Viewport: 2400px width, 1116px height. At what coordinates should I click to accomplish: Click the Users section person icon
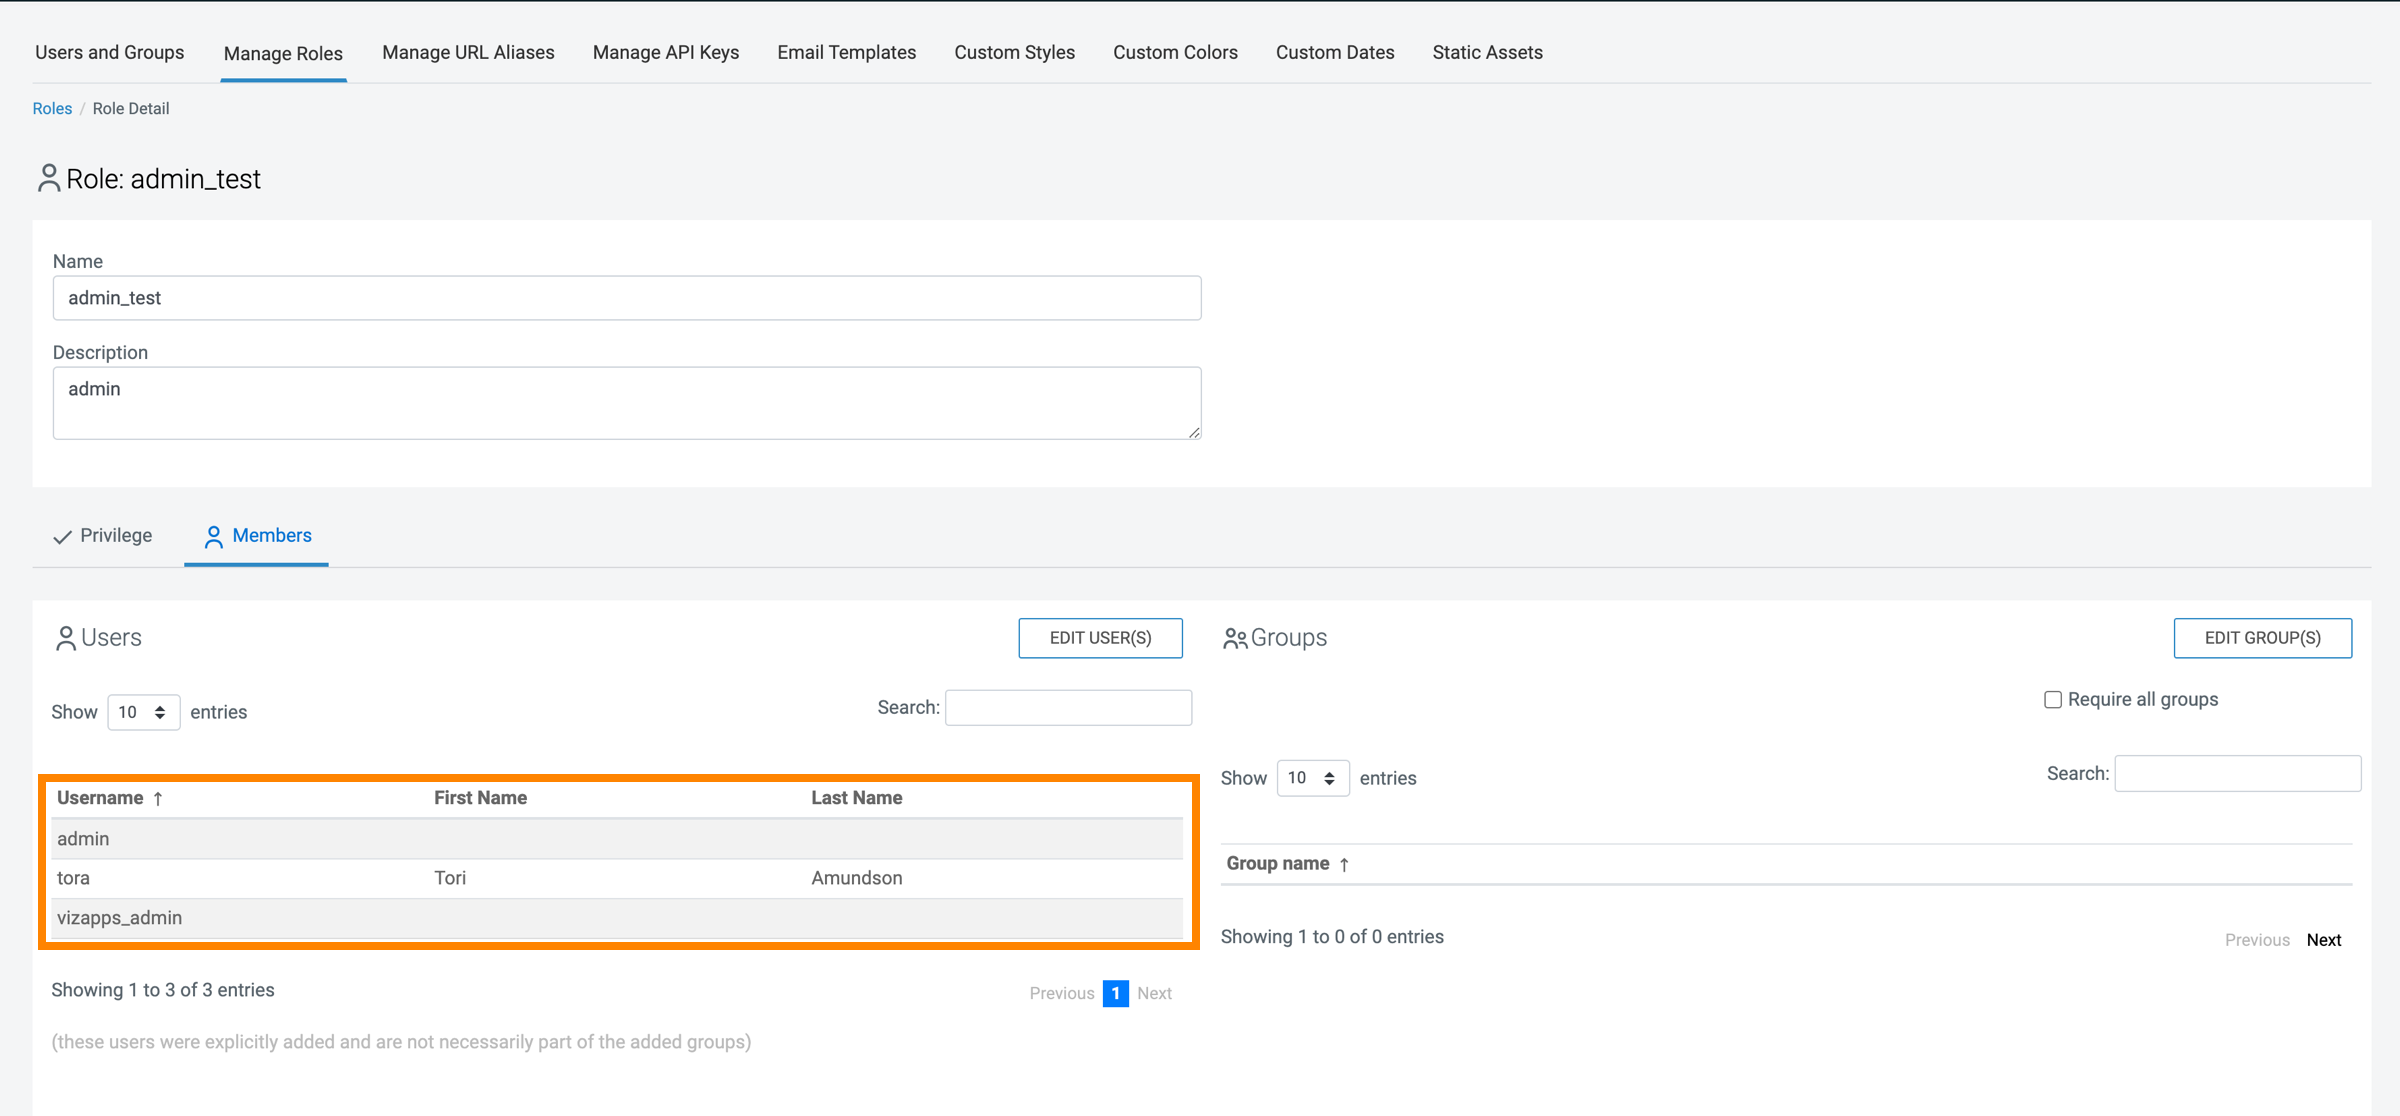(x=66, y=638)
